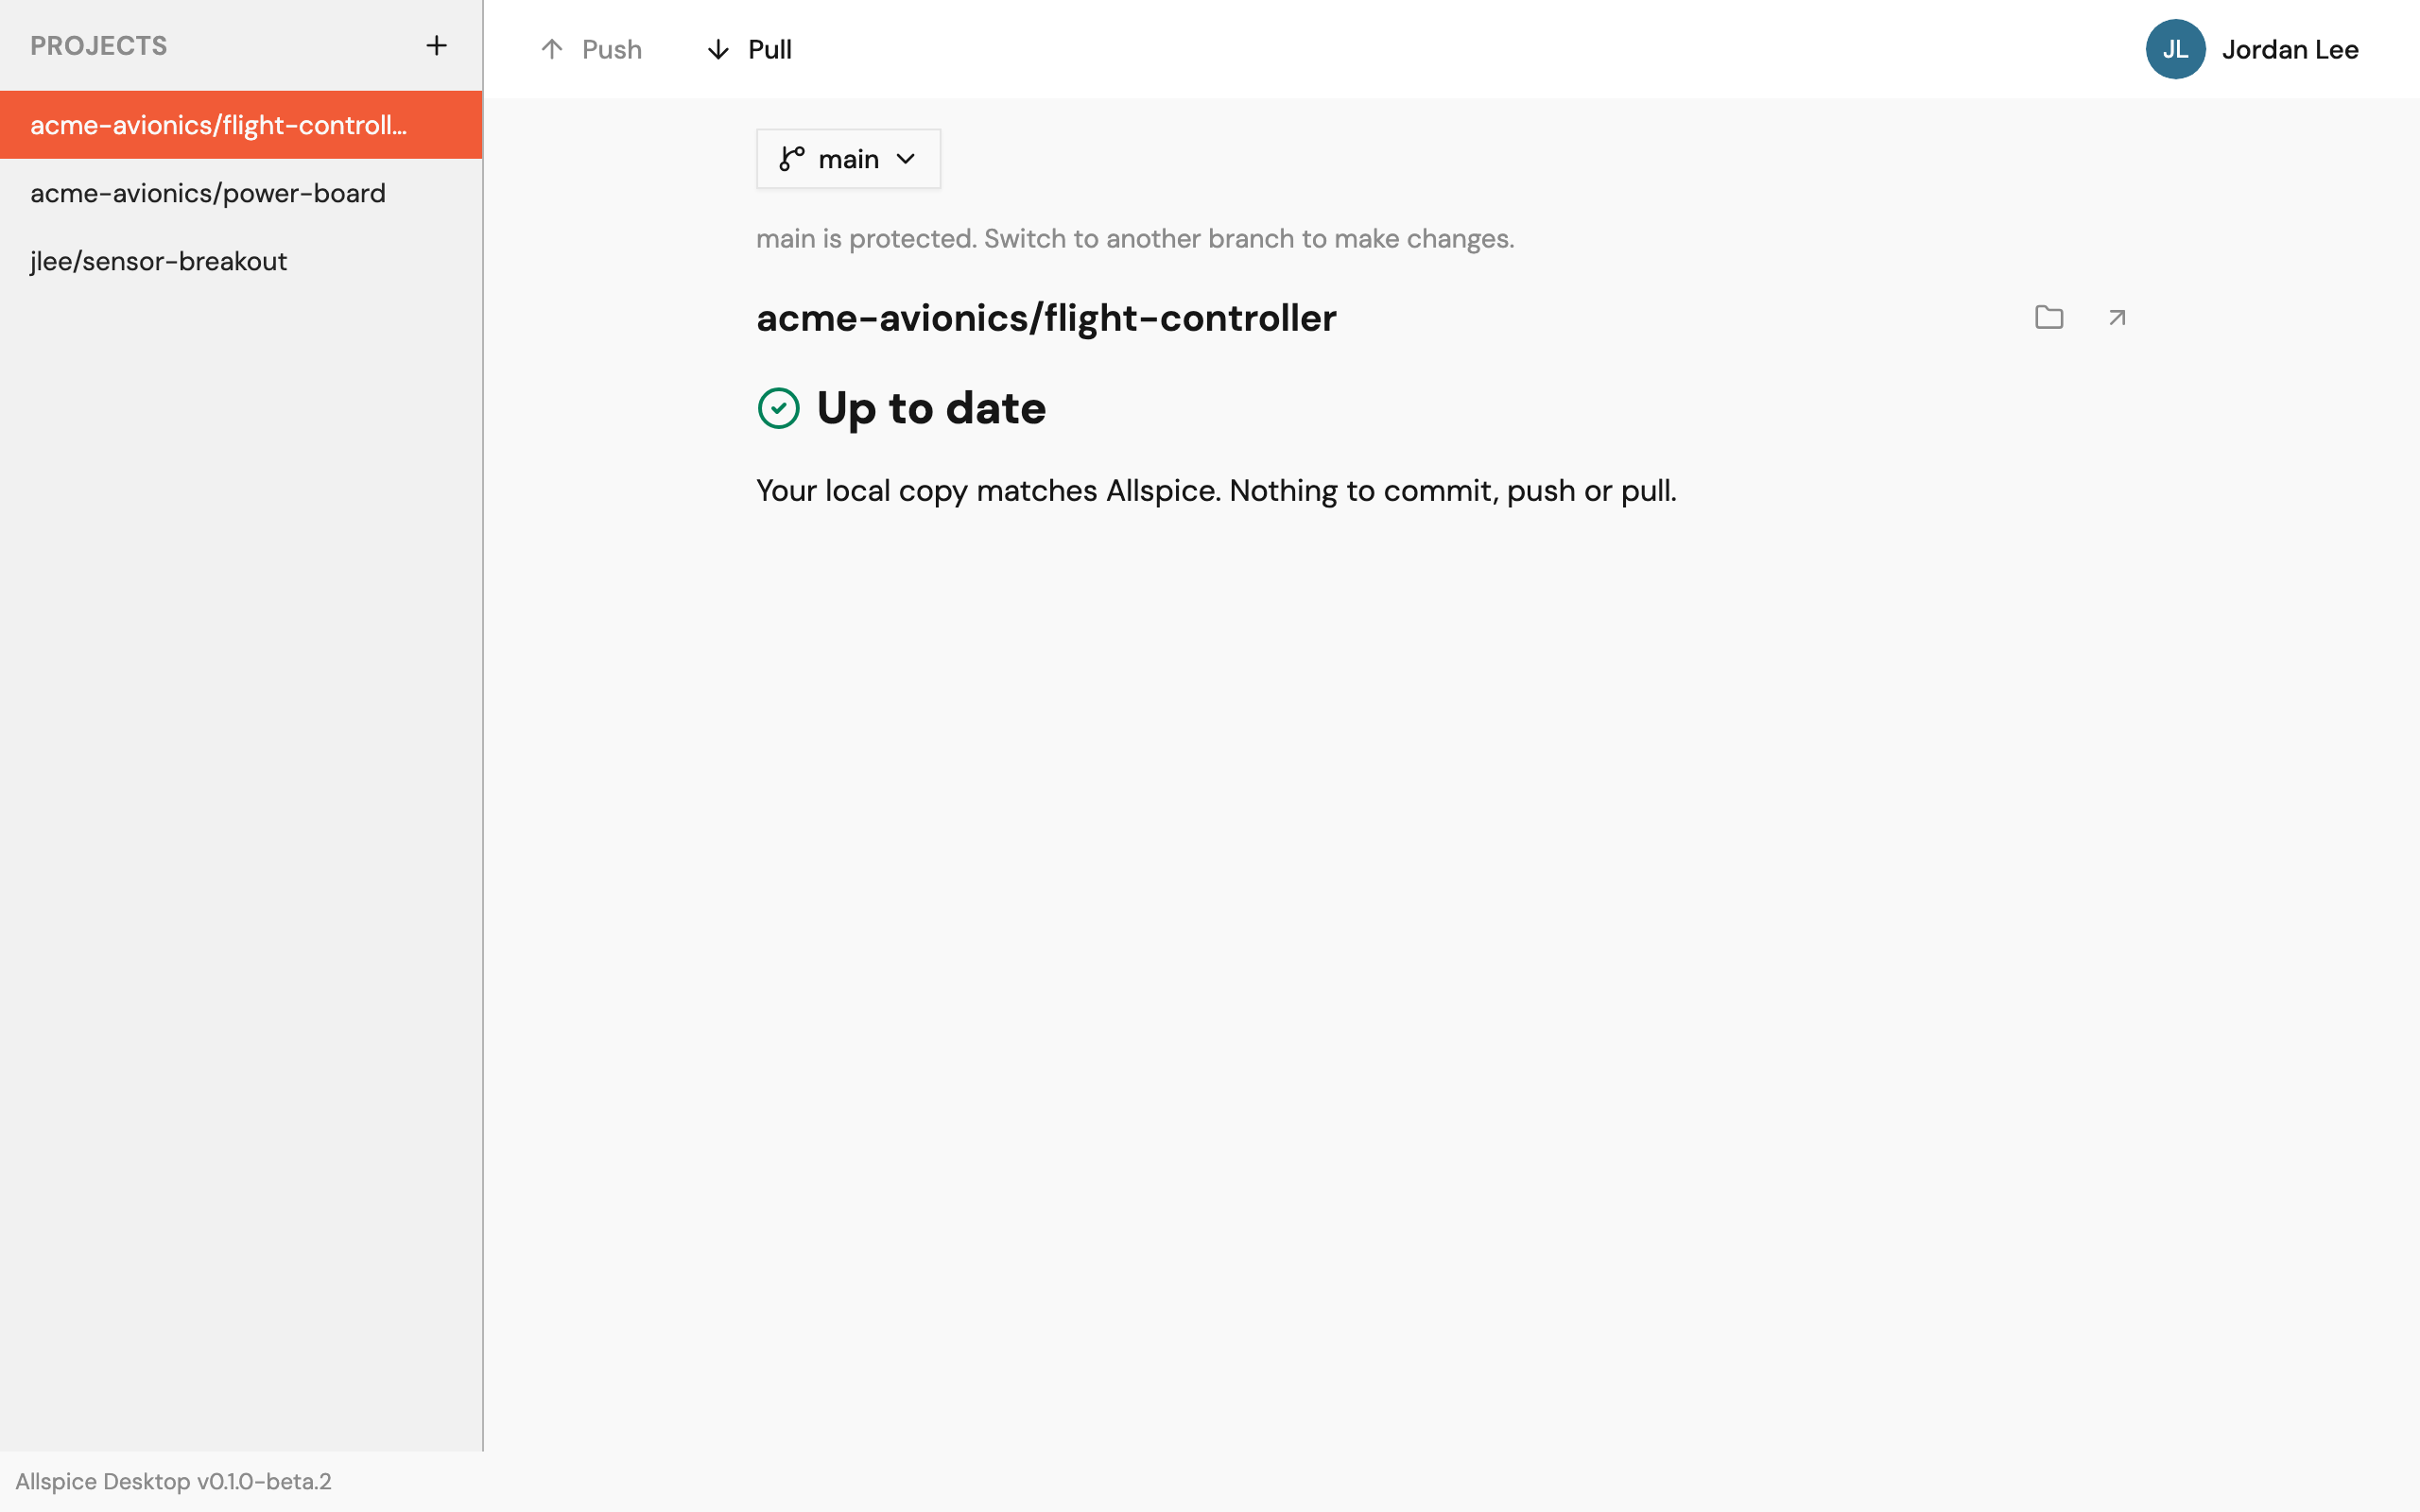Click the branch icon in branch selector
This screenshot has width=2420, height=1512.
tap(792, 159)
